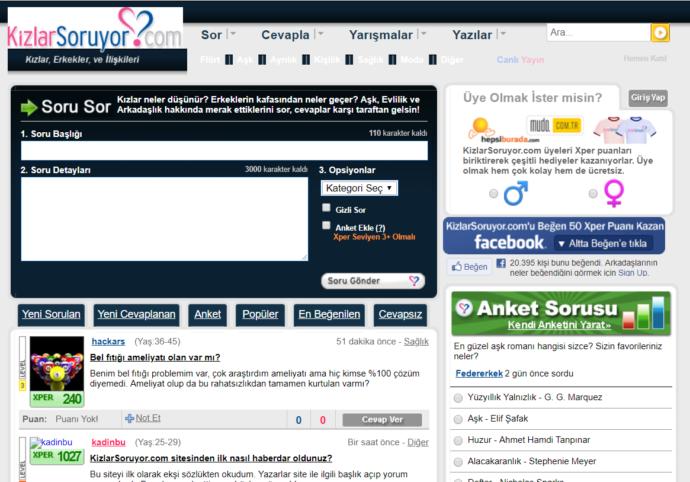Choose Aşk - Elif Şafak poll option
Image resolution: width=690 pixels, height=482 pixels.
pos(458,419)
